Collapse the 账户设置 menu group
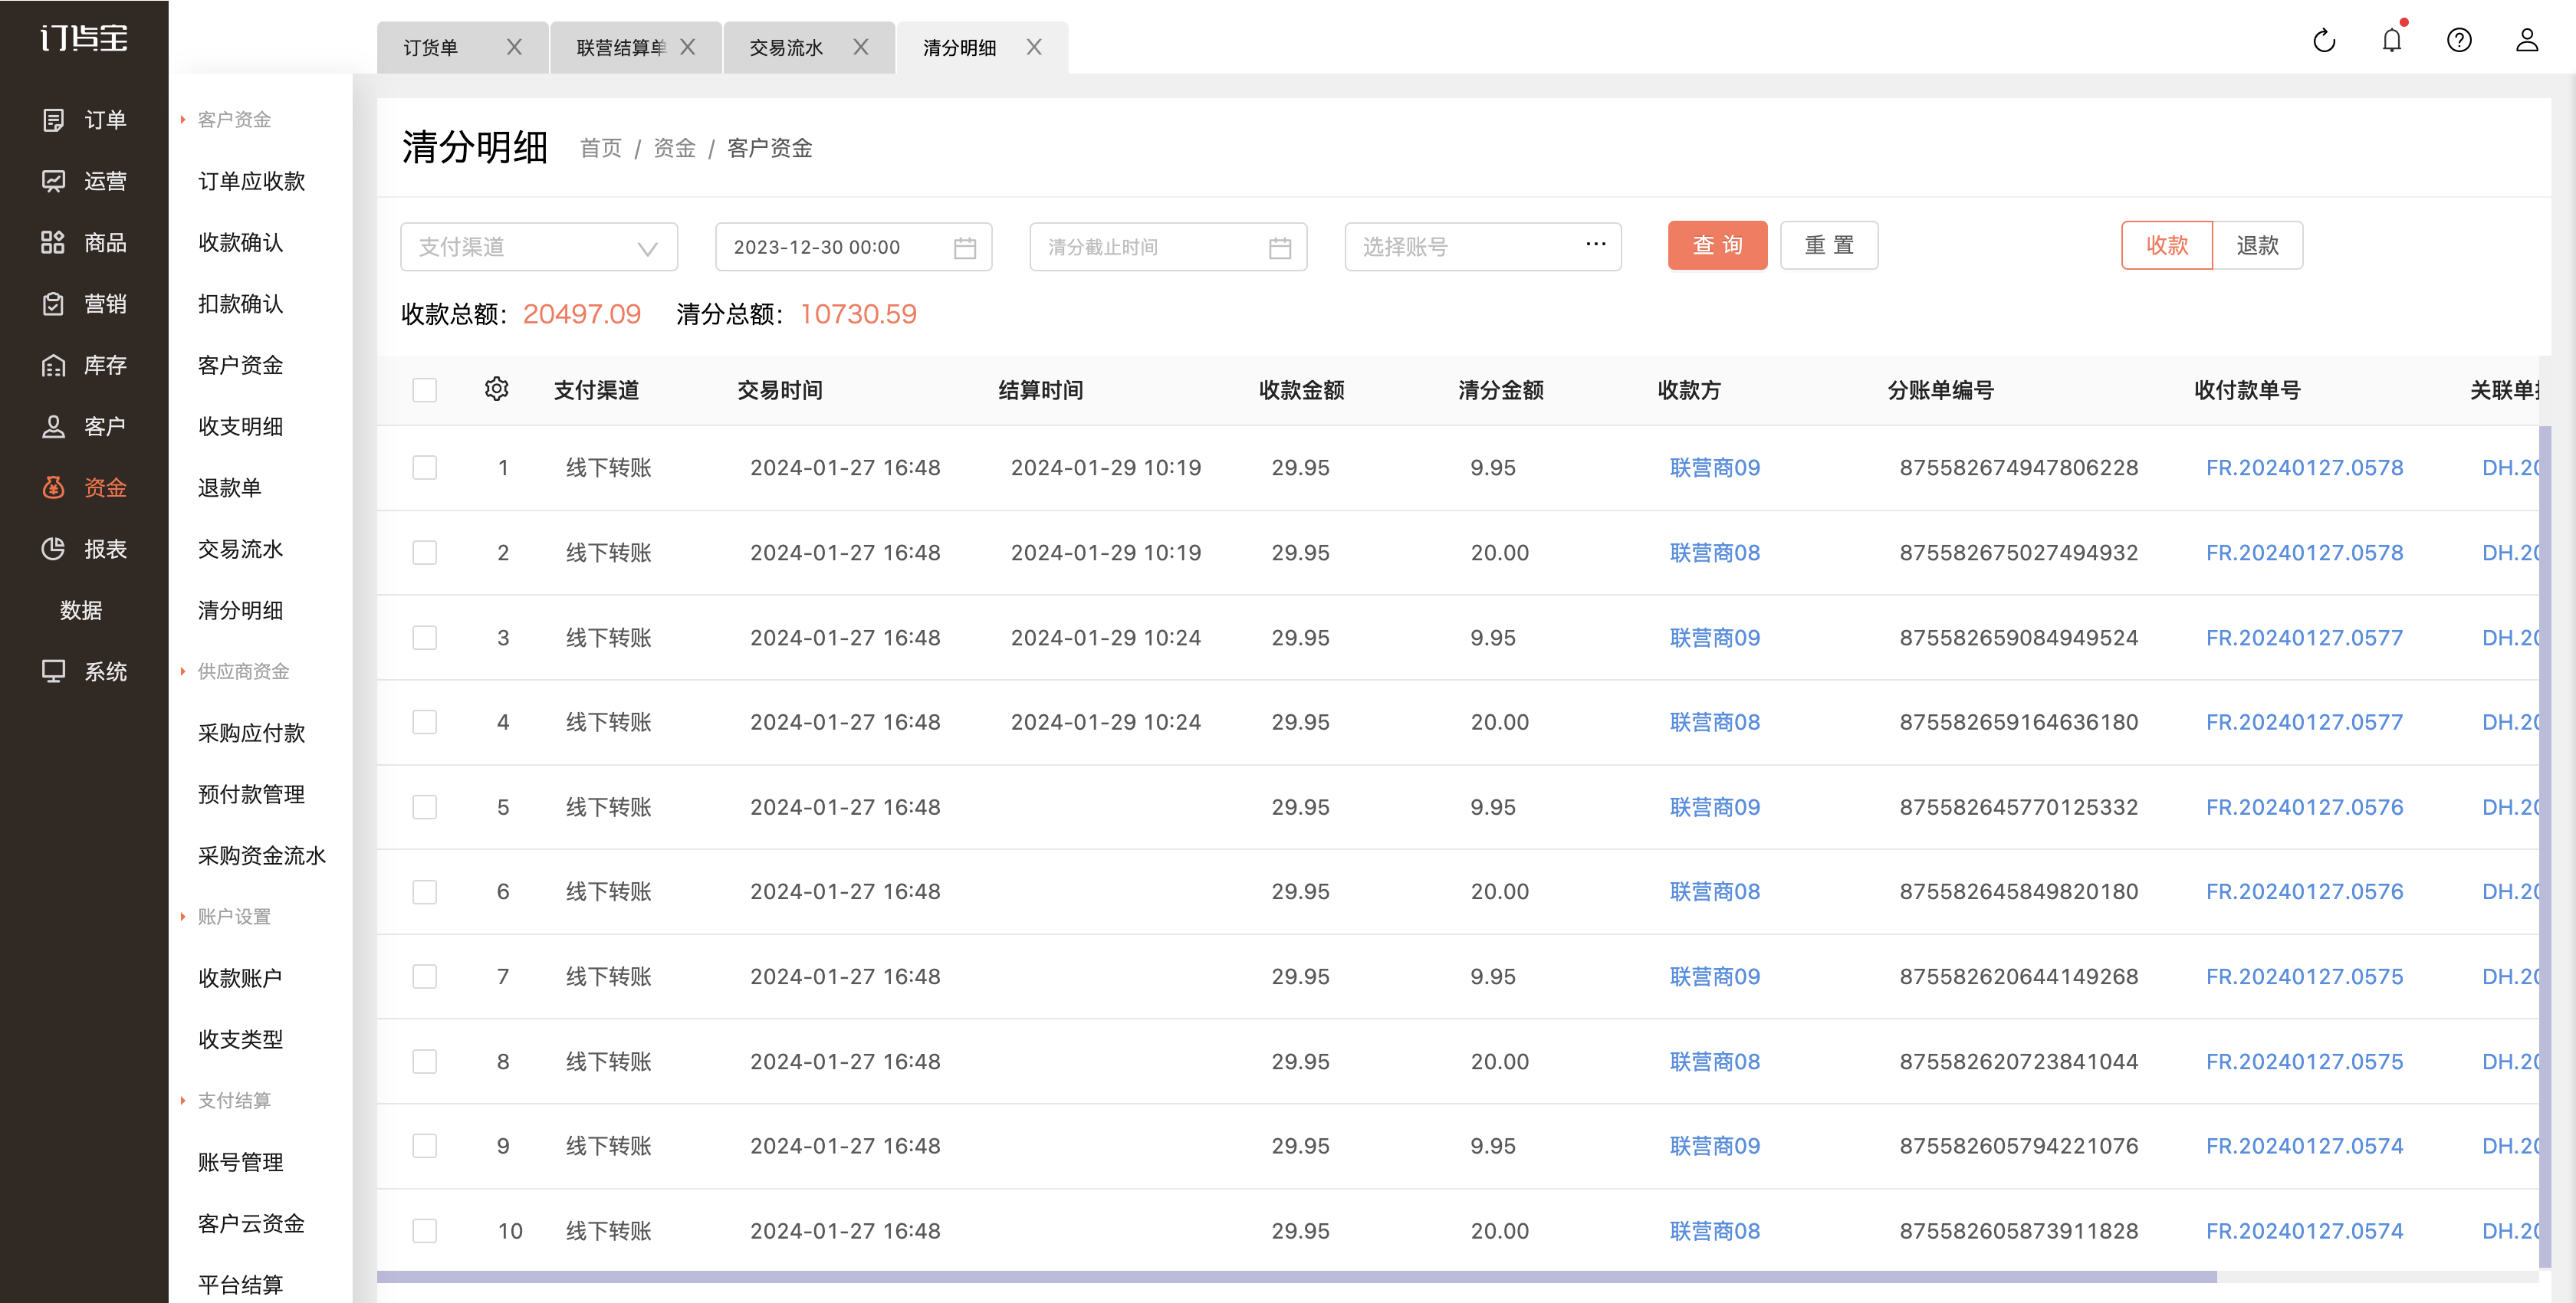The width and height of the screenshot is (2576, 1303). point(226,916)
